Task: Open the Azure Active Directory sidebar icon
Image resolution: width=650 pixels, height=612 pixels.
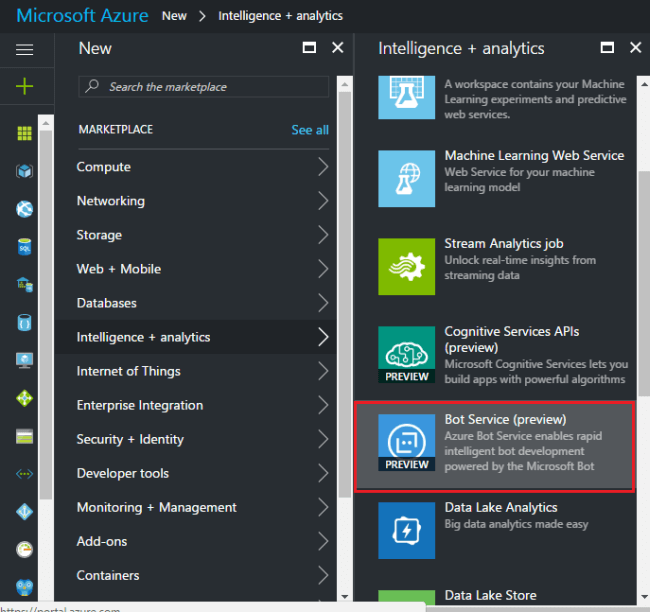Action: (24, 512)
